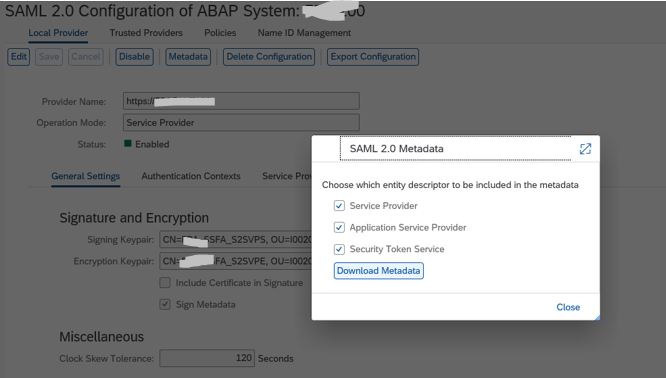Close the metadata dialog via Close link
Viewport: 666px width, 378px height.
click(x=568, y=307)
